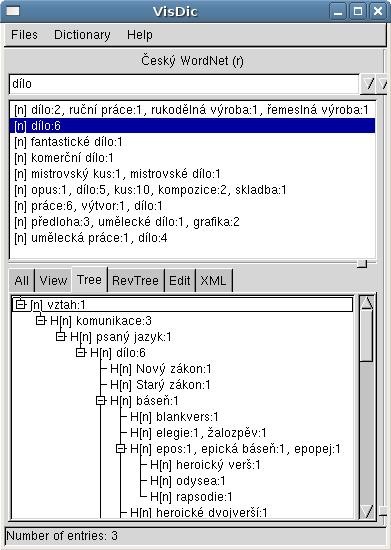The image size is (391, 550).
Task: Open the window menu icon in title bar
Action: coord(13,11)
